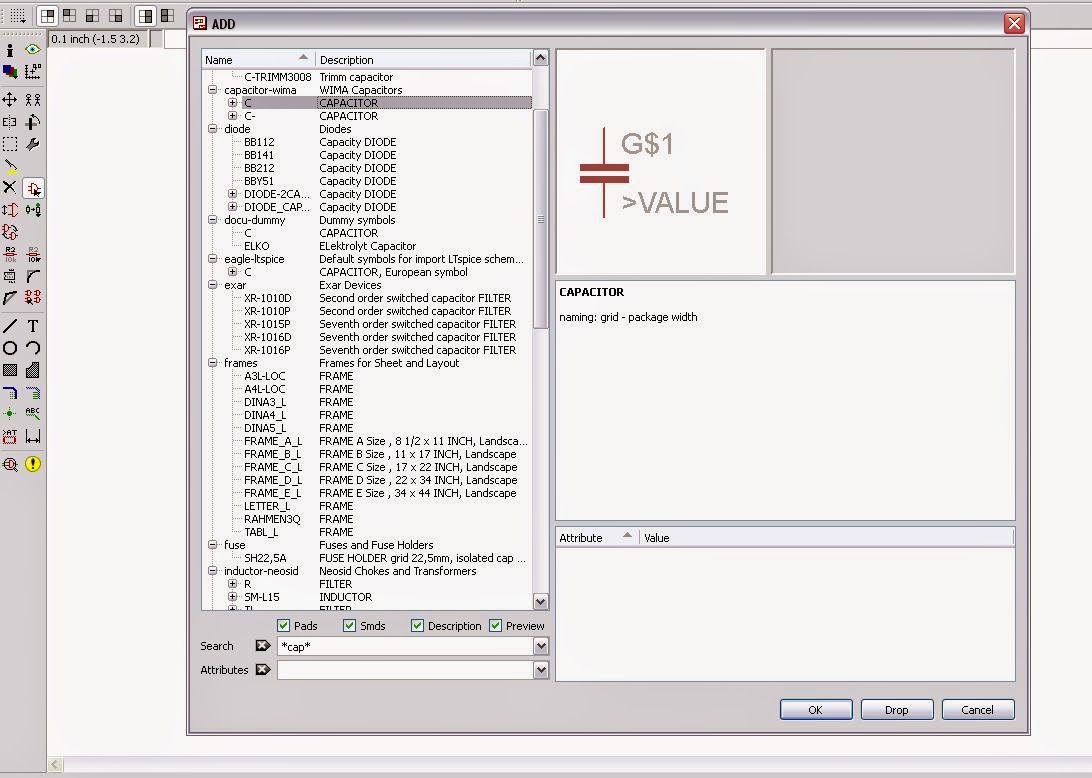Image resolution: width=1092 pixels, height=778 pixels.
Task: Select the Polygon tool
Action: [x=33, y=370]
